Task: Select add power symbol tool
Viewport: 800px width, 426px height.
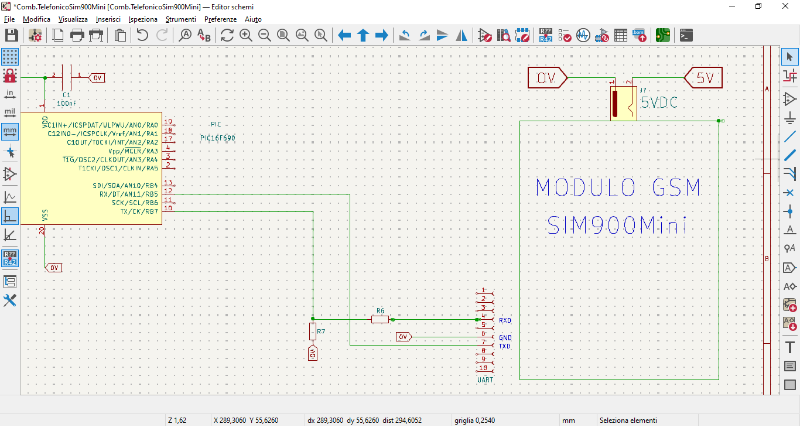Action: [x=790, y=118]
